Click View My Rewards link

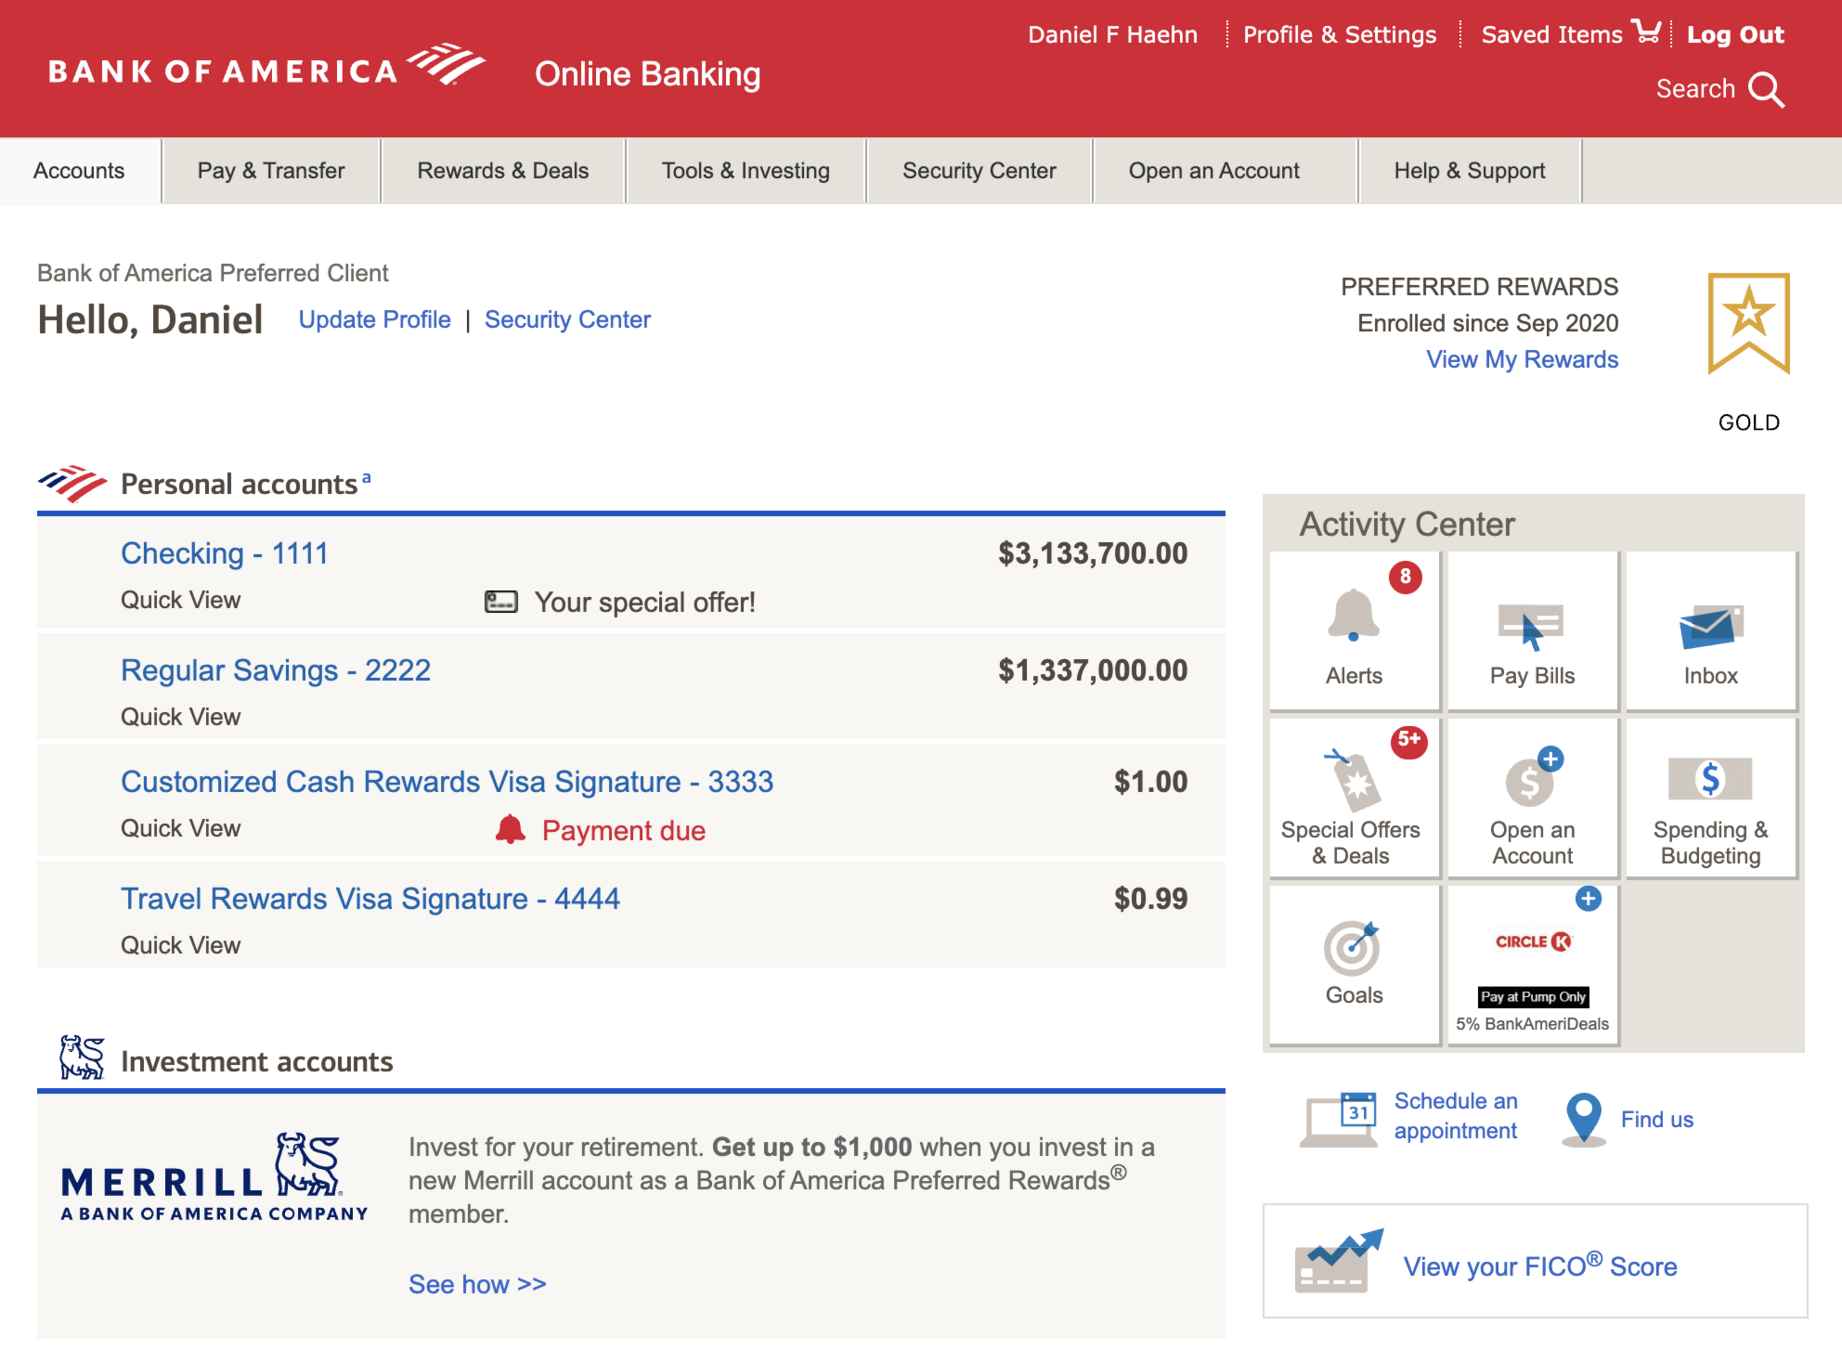[x=1522, y=359]
